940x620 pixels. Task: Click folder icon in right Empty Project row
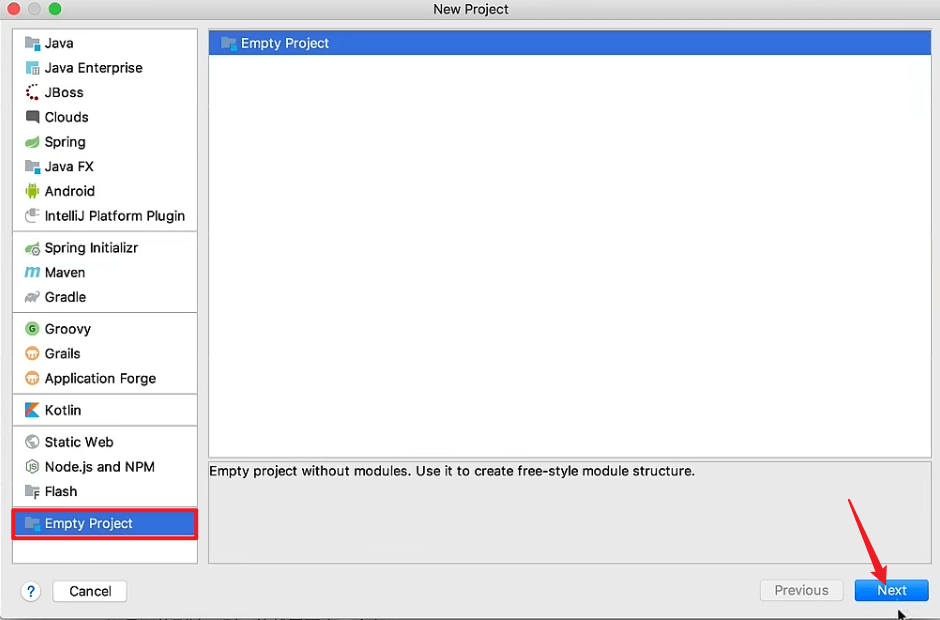coord(228,43)
